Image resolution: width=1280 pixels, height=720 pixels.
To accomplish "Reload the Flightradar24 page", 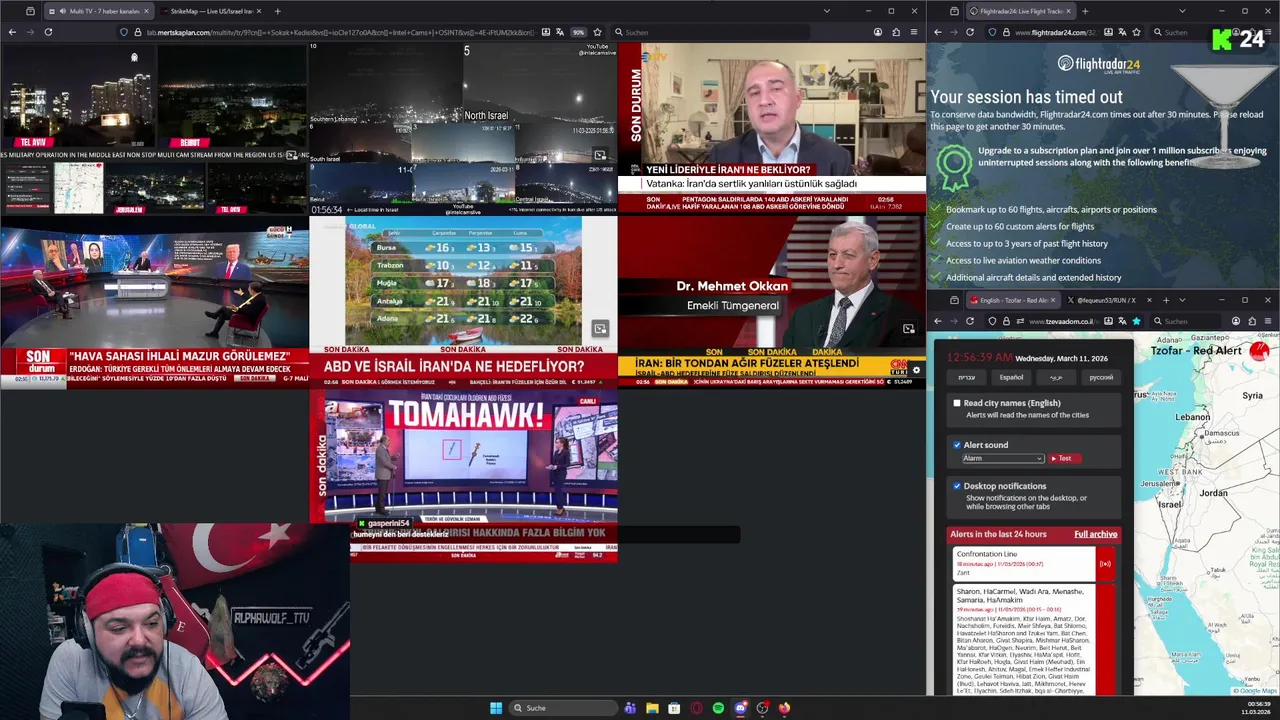I will pyautogui.click(x=970, y=32).
